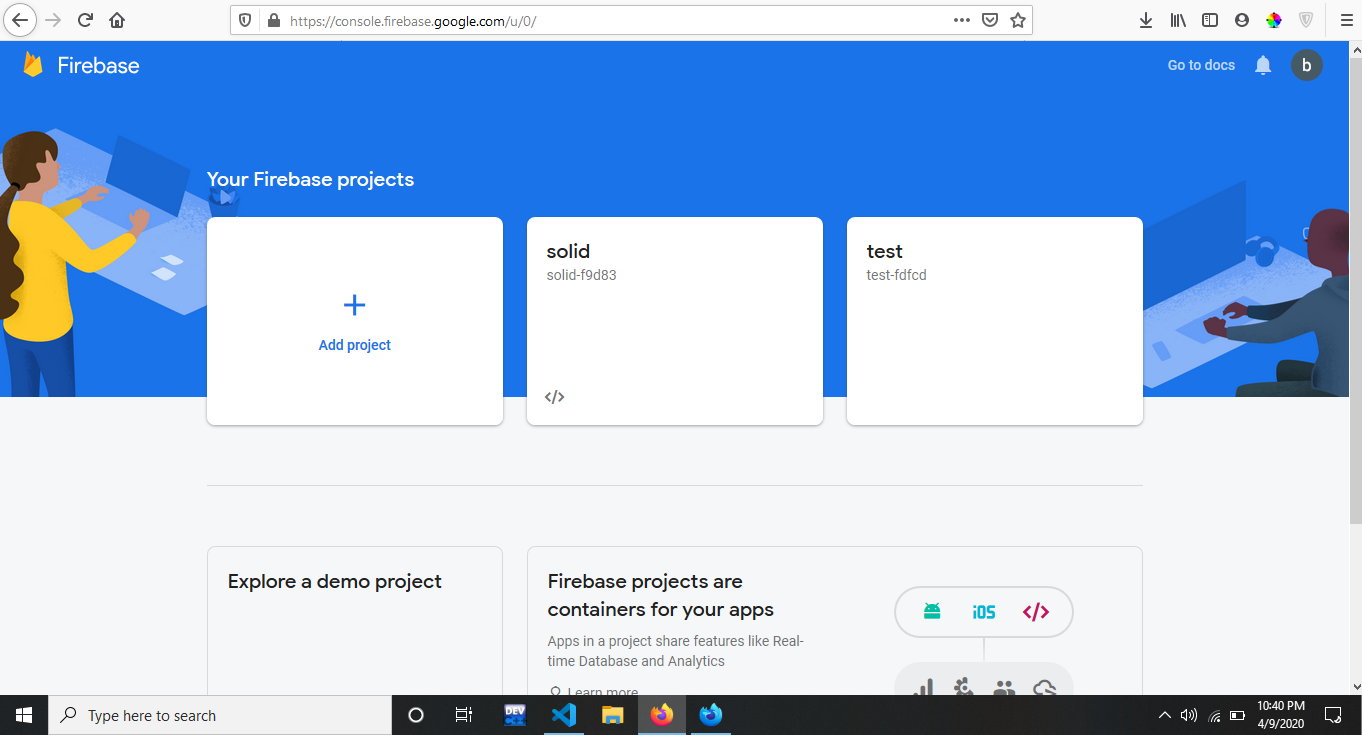
Task: Click the plus icon to add project
Action: 354,305
